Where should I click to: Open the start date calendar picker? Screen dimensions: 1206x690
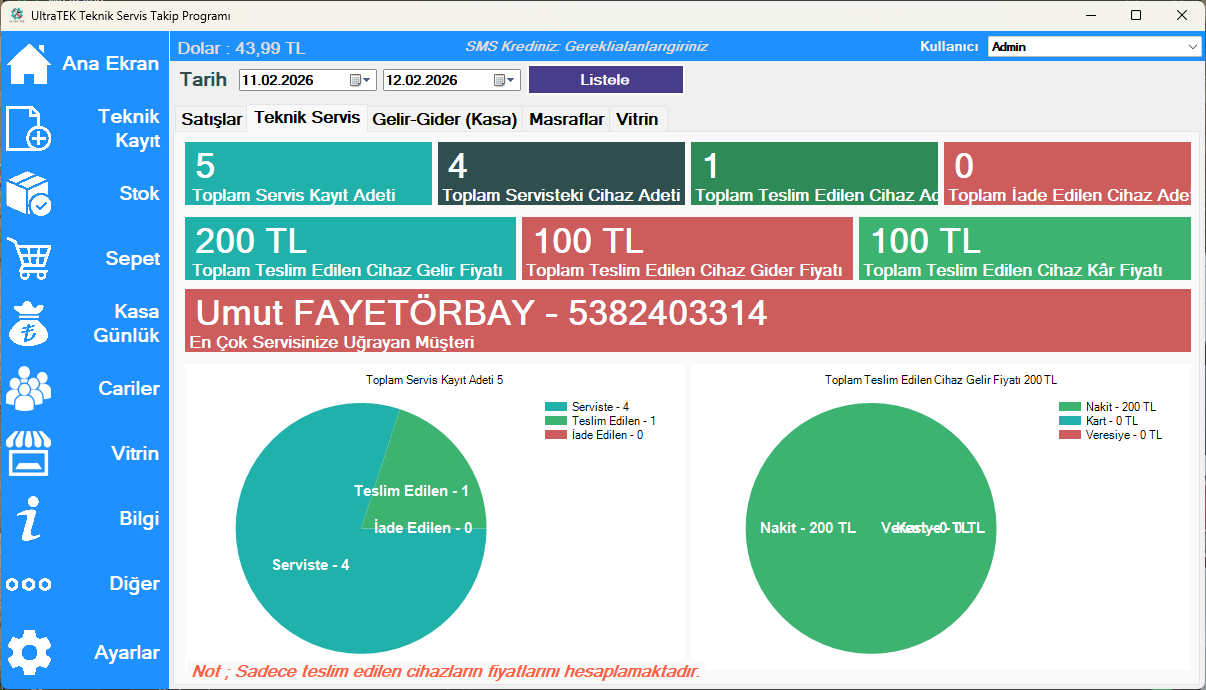(361, 80)
